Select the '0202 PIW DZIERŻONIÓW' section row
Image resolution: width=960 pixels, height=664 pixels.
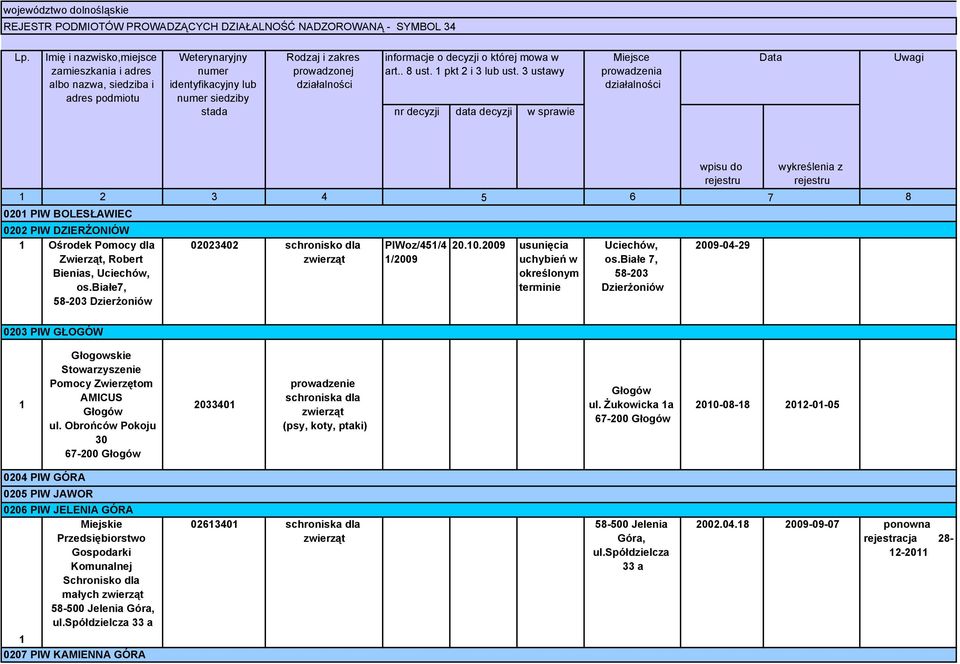tap(478, 230)
